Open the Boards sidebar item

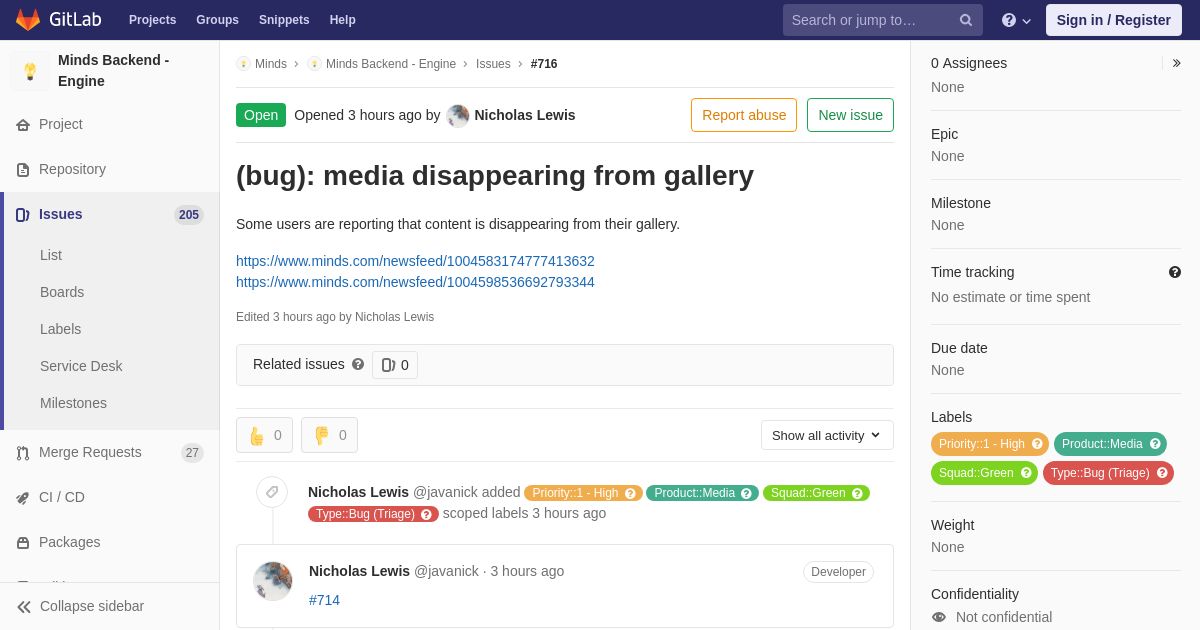(x=62, y=292)
